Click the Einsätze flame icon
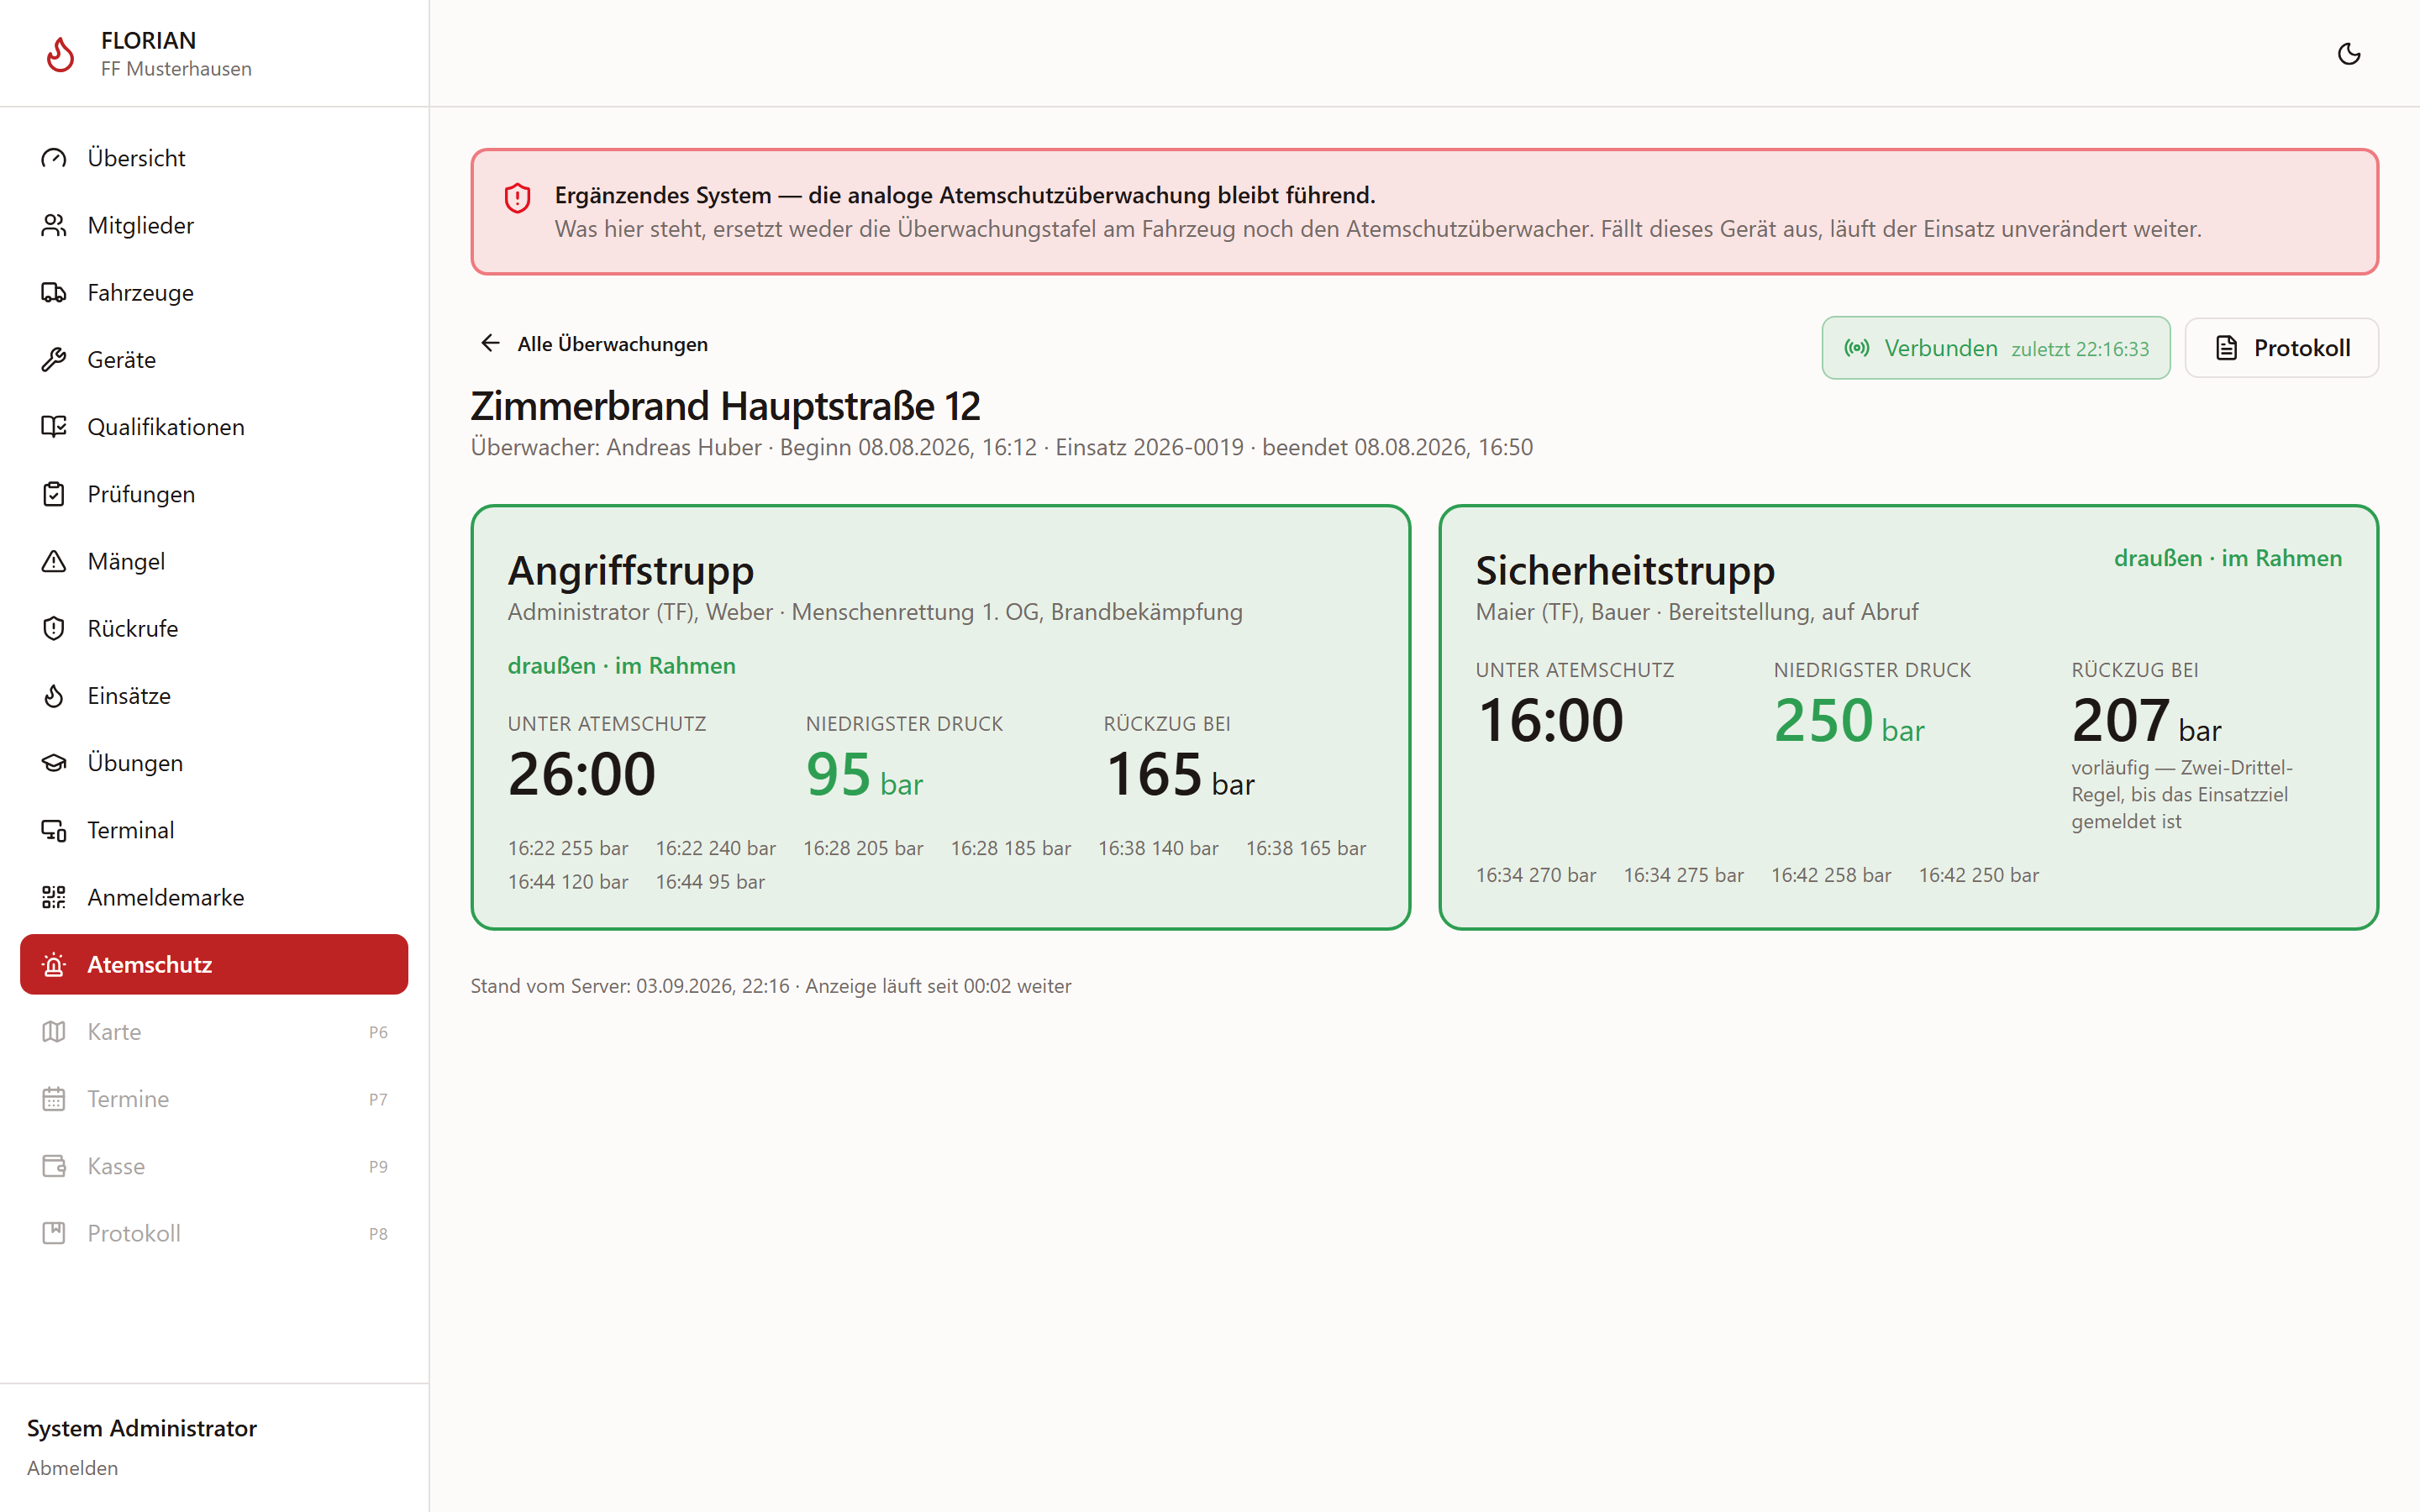The image size is (2420, 1512). tap(54, 695)
